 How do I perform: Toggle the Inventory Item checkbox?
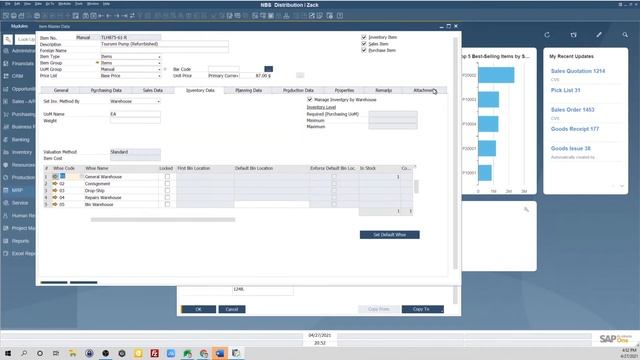pyautogui.click(x=364, y=37)
